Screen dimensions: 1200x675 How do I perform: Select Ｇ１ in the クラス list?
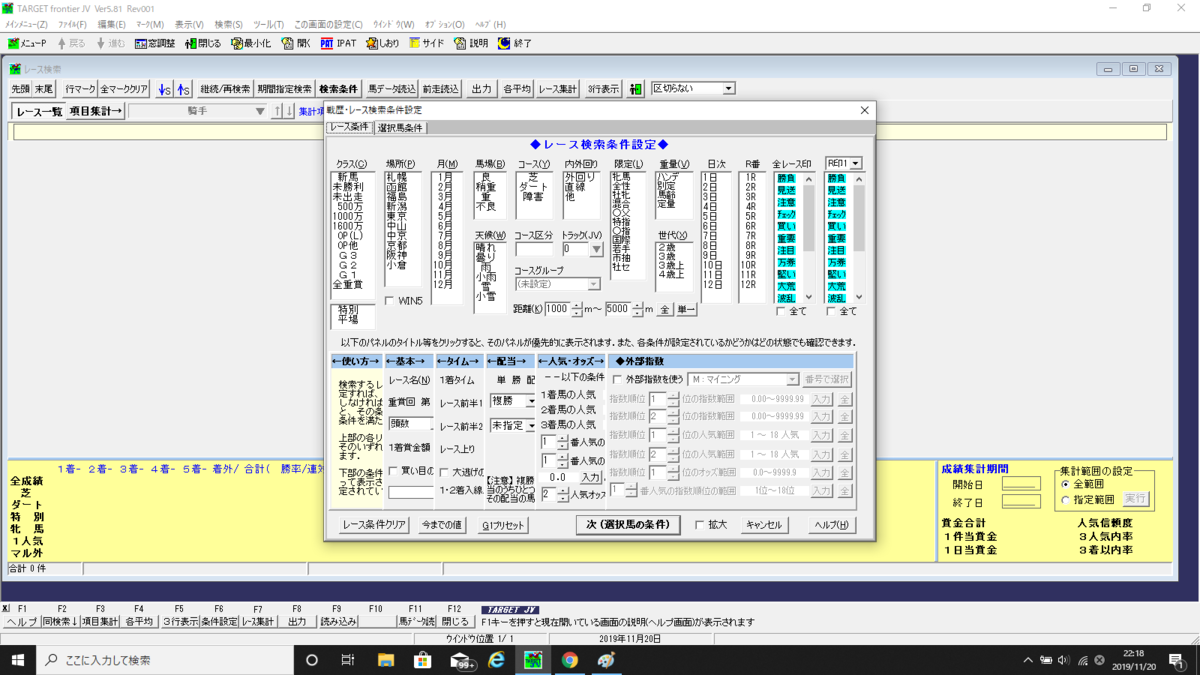(347, 275)
